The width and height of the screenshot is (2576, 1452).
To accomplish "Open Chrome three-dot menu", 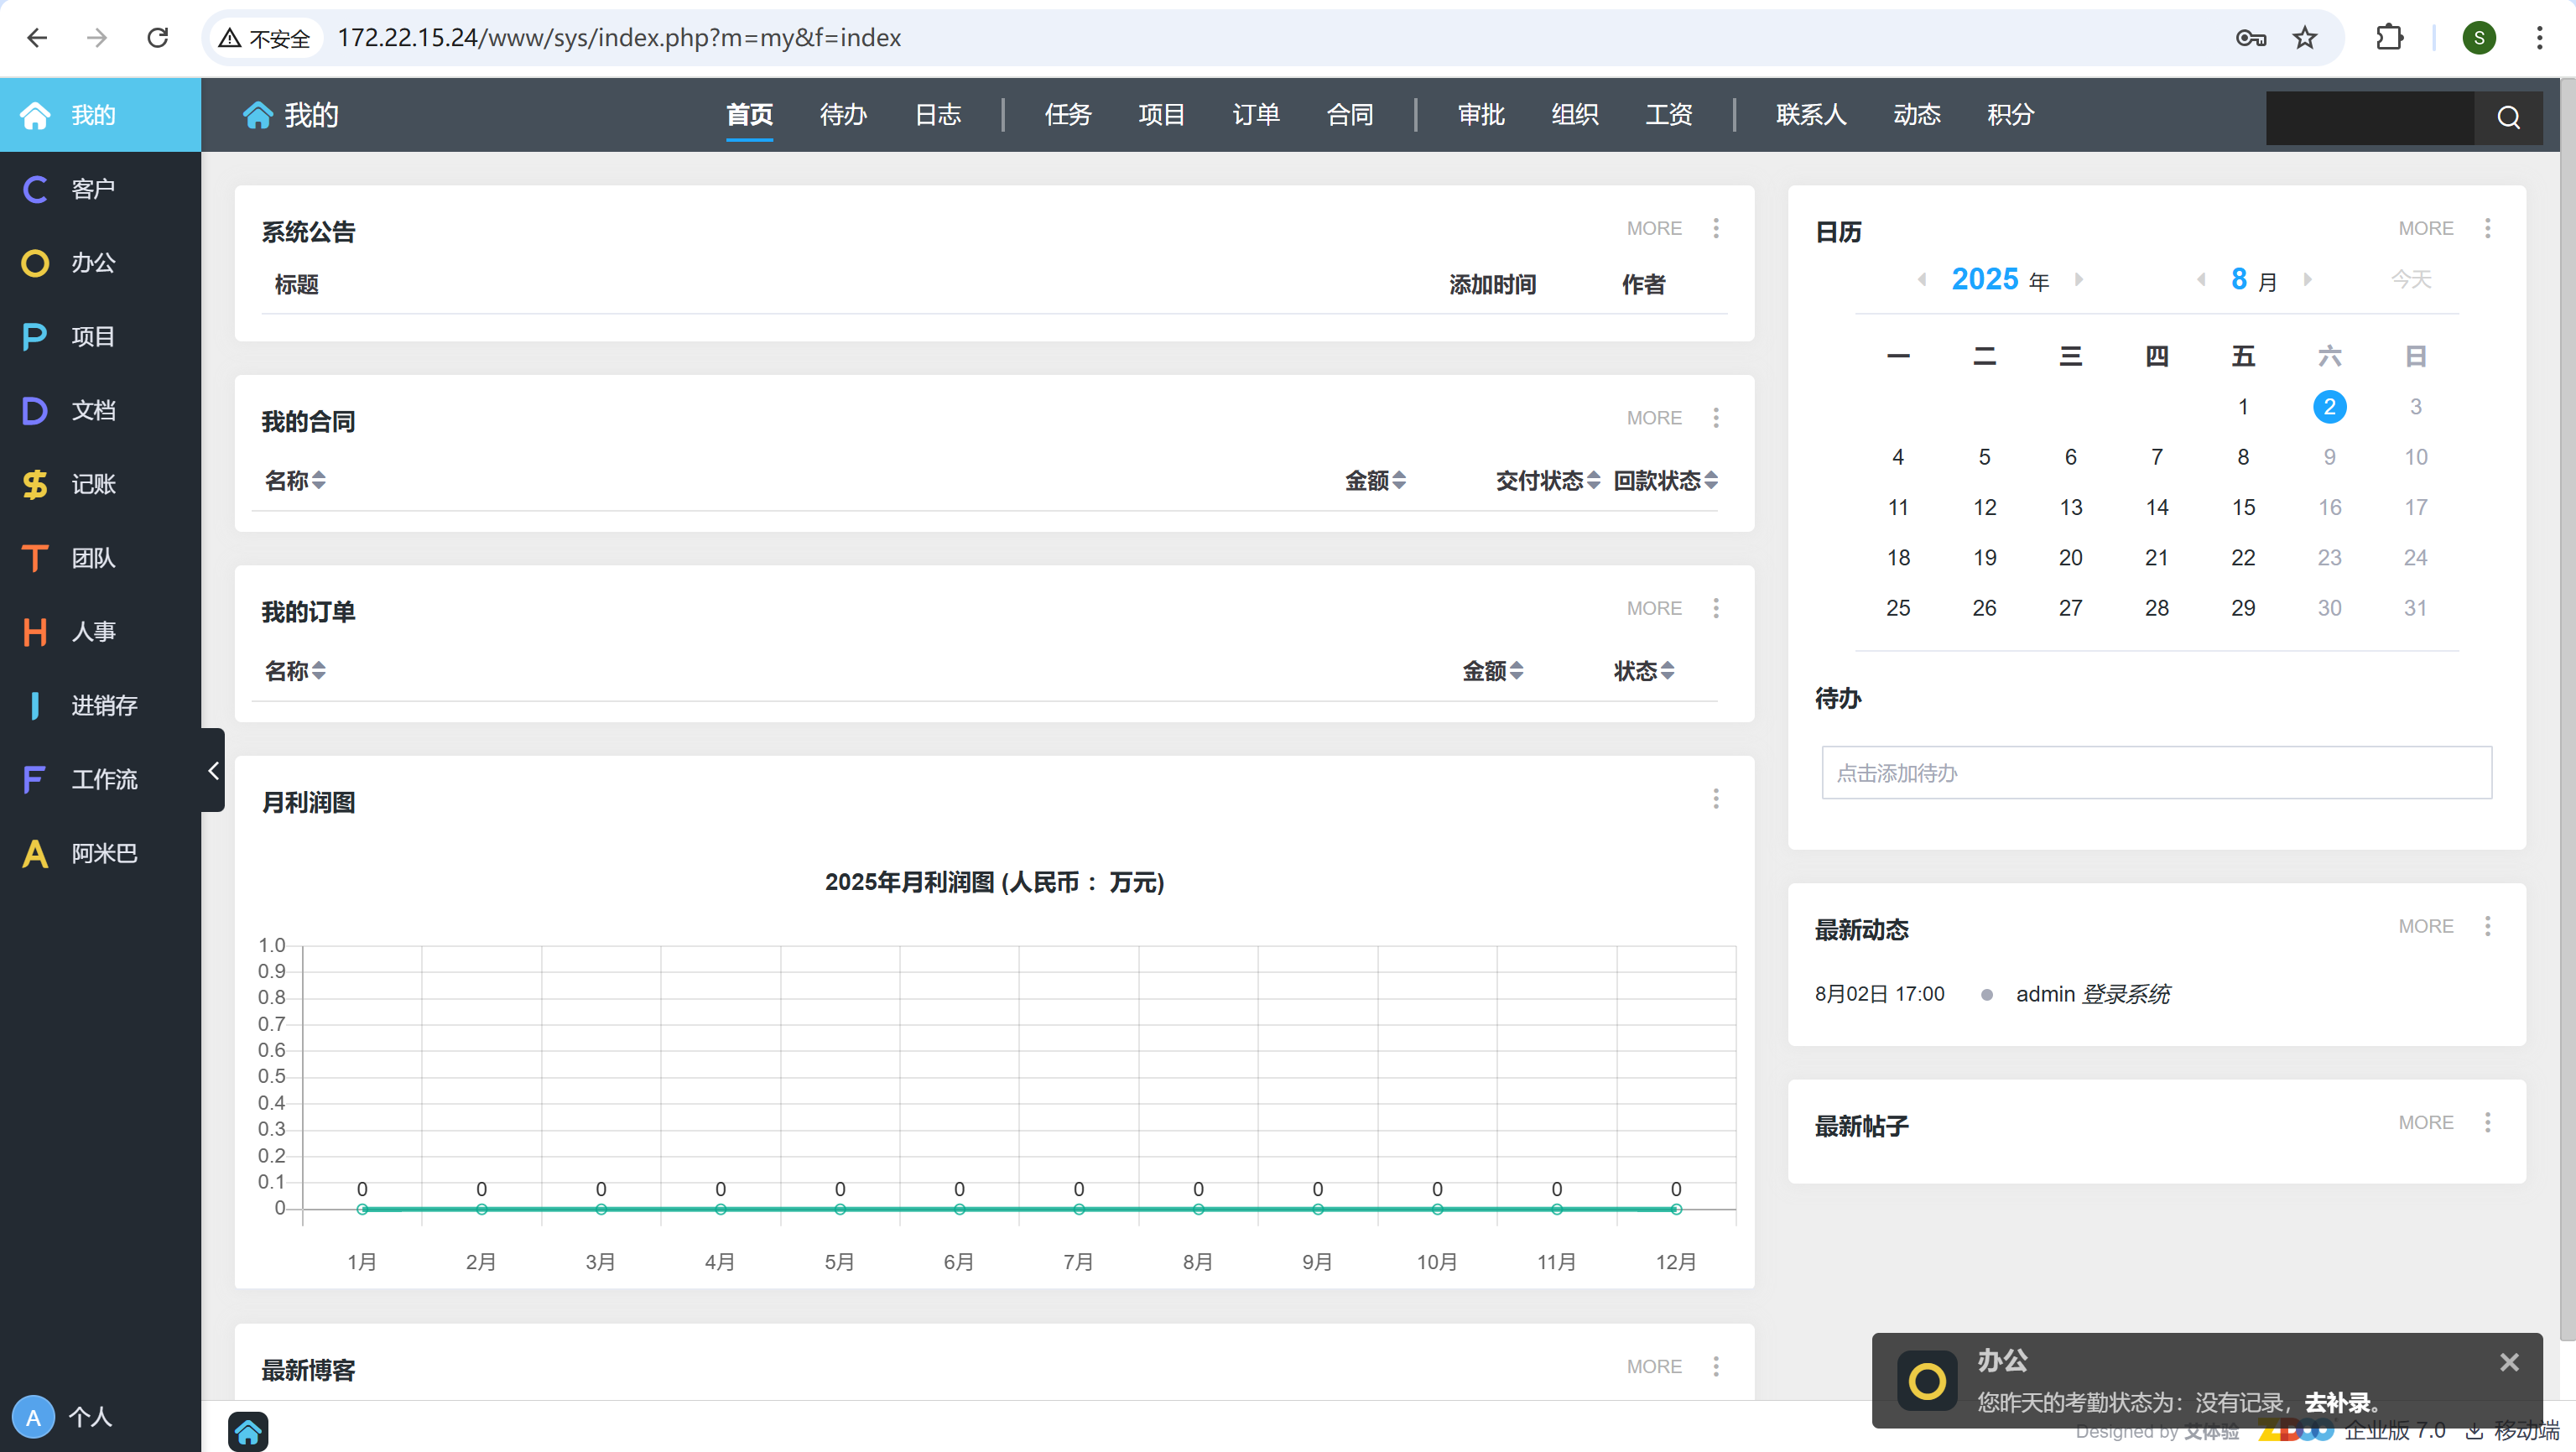I will [x=2539, y=38].
